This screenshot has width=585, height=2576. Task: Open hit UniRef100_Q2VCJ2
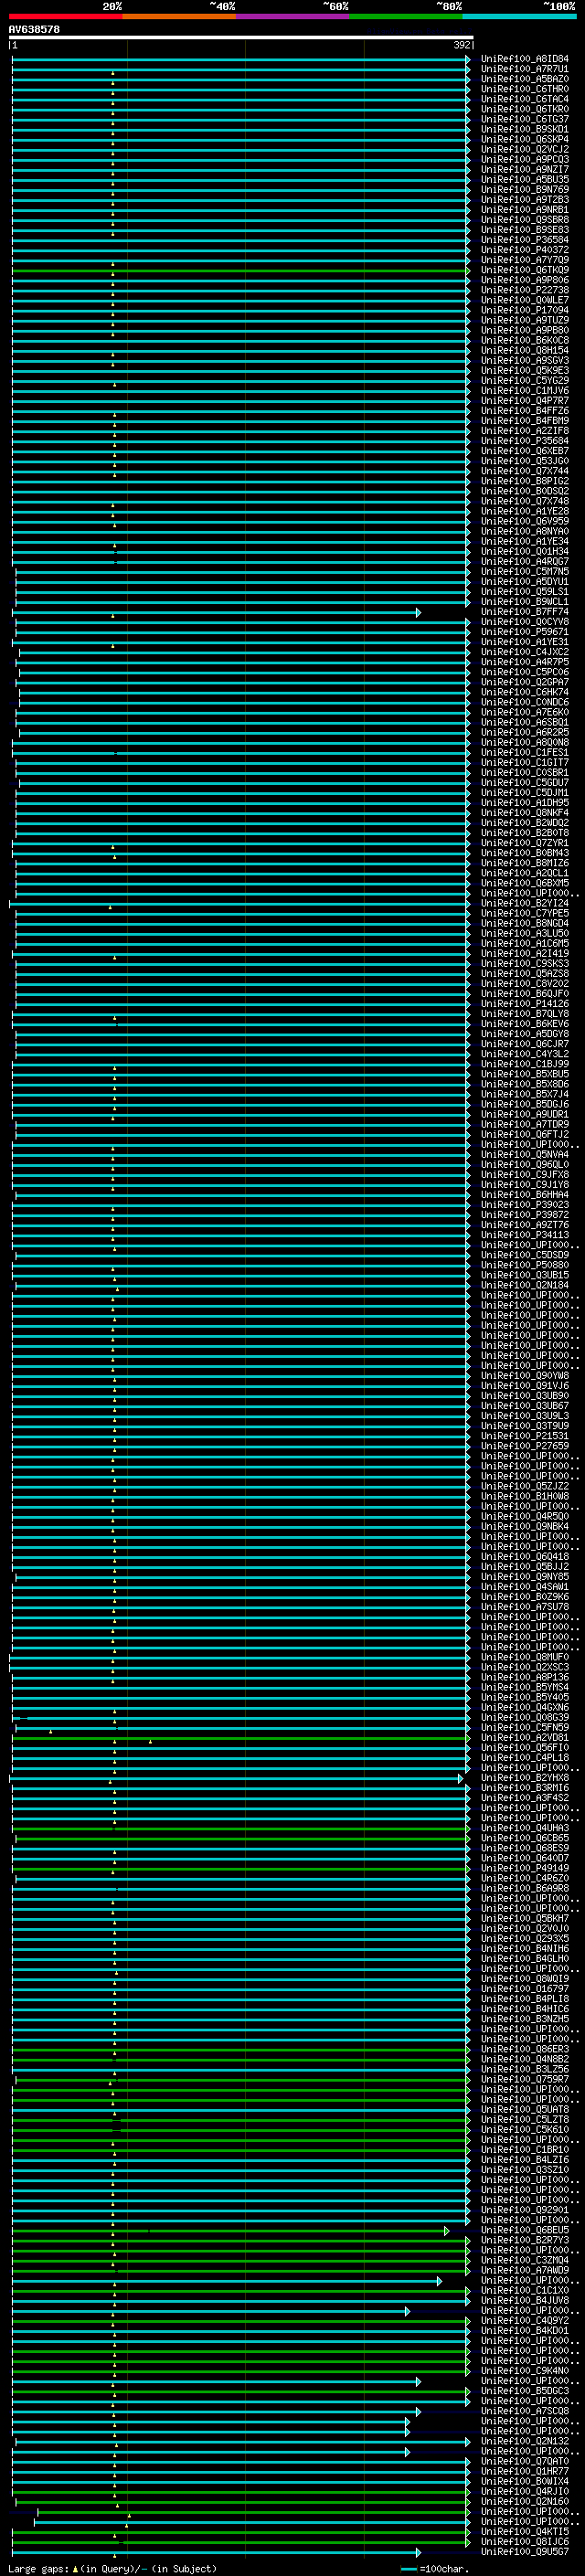tap(524, 149)
